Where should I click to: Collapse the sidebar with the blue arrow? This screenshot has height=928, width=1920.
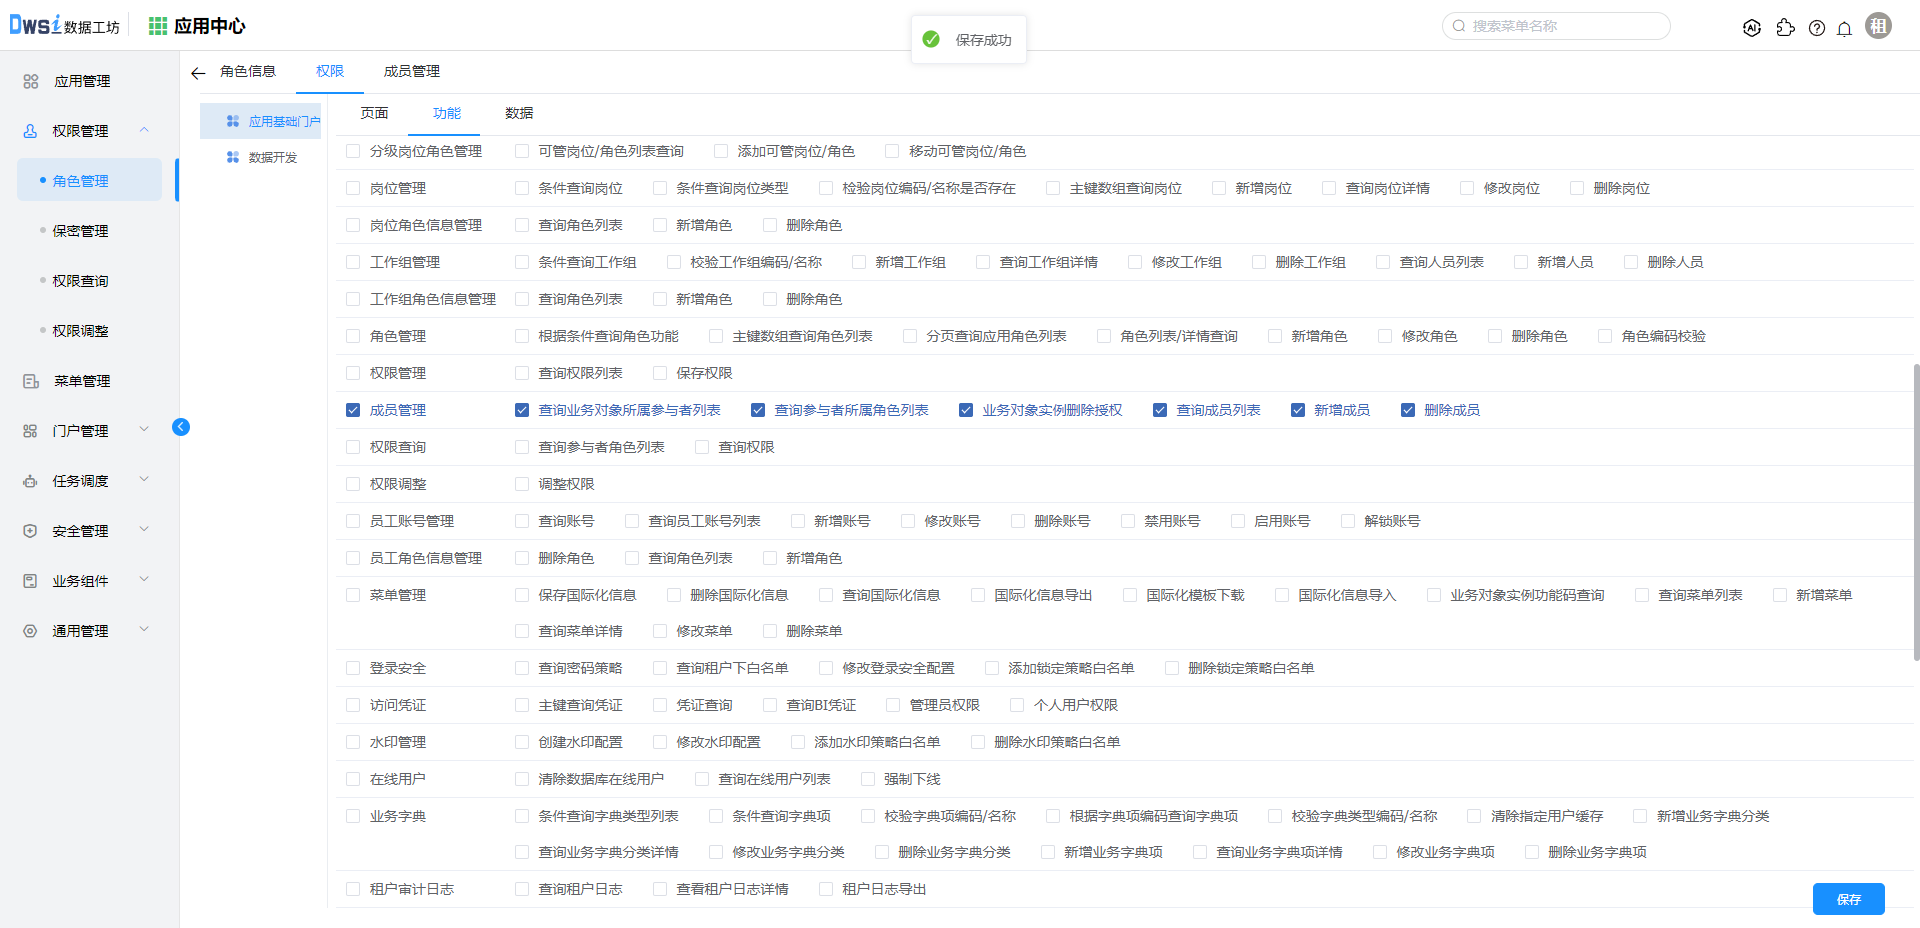click(x=181, y=427)
